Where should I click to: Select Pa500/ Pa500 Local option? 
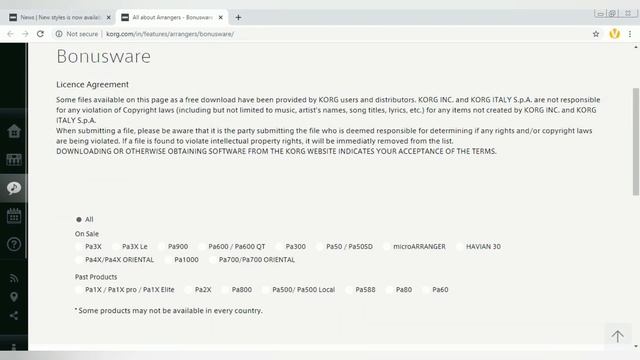point(266,290)
